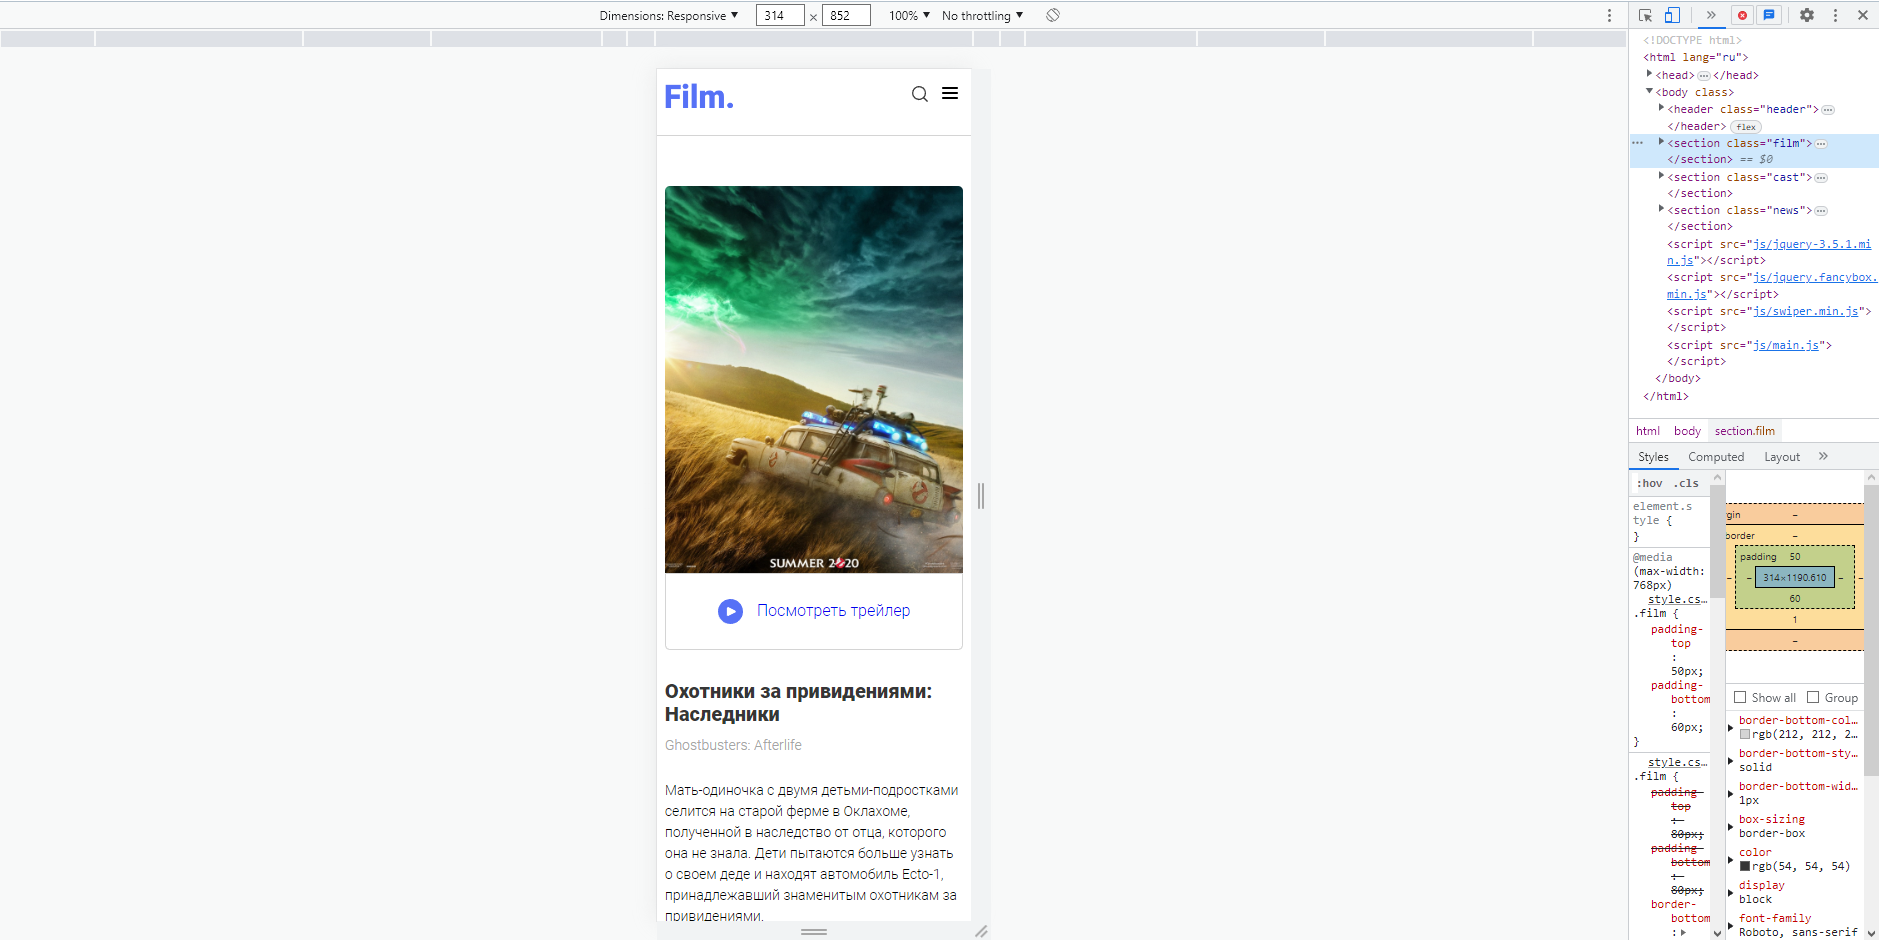Expand the section.cast node in the DOM tree

(1662, 176)
